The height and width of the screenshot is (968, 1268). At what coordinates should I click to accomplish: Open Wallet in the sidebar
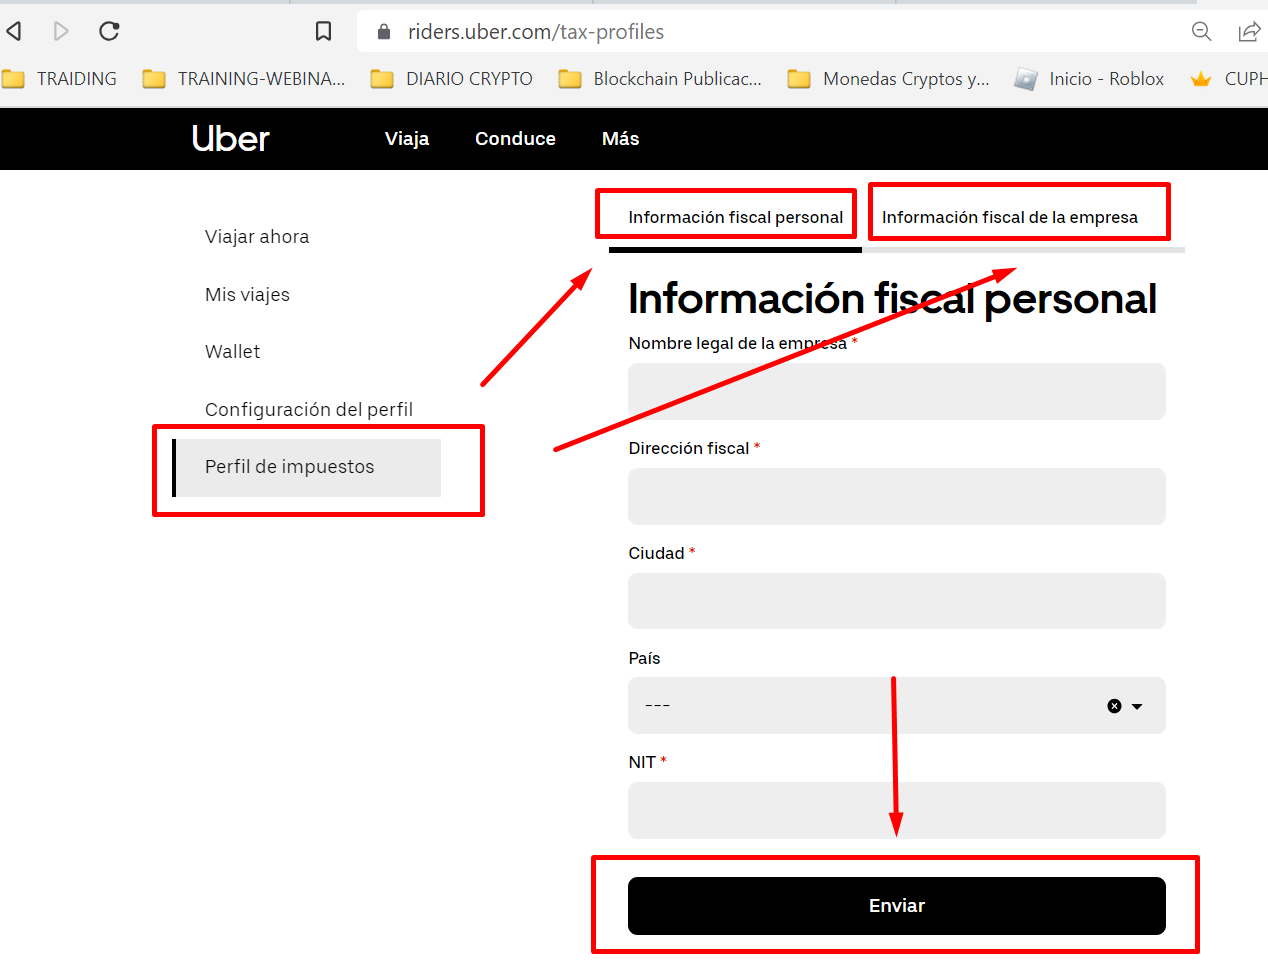(x=232, y=352)
